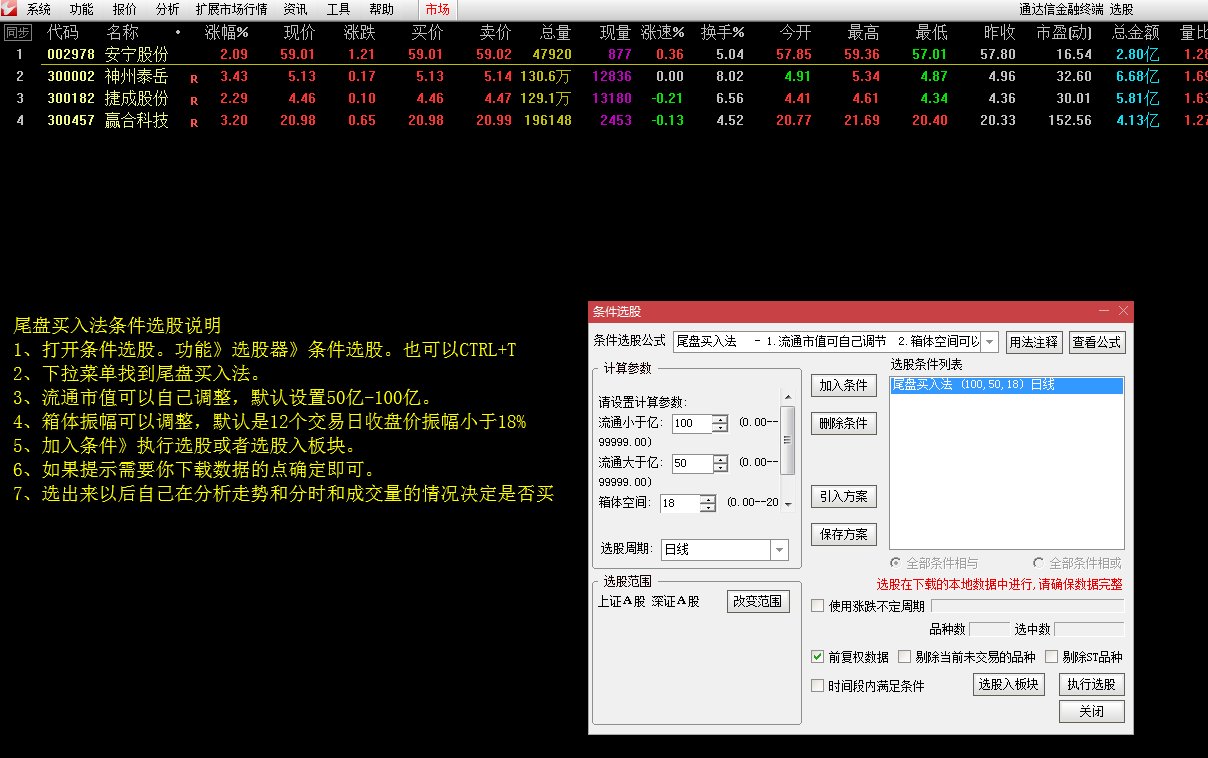Click down arrow of 箱体空间 spinner
Viewport: 1208px width, 758px height.
708,508
